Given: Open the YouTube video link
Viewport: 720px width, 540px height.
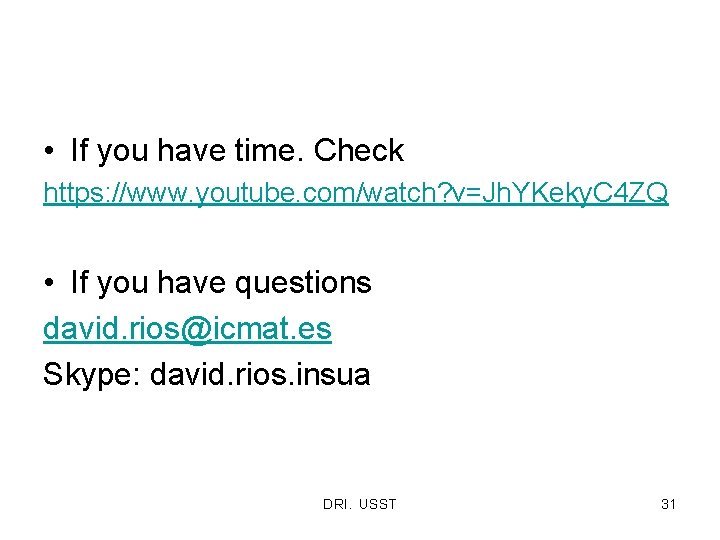Looking at the screenshot, I should 355,194.
